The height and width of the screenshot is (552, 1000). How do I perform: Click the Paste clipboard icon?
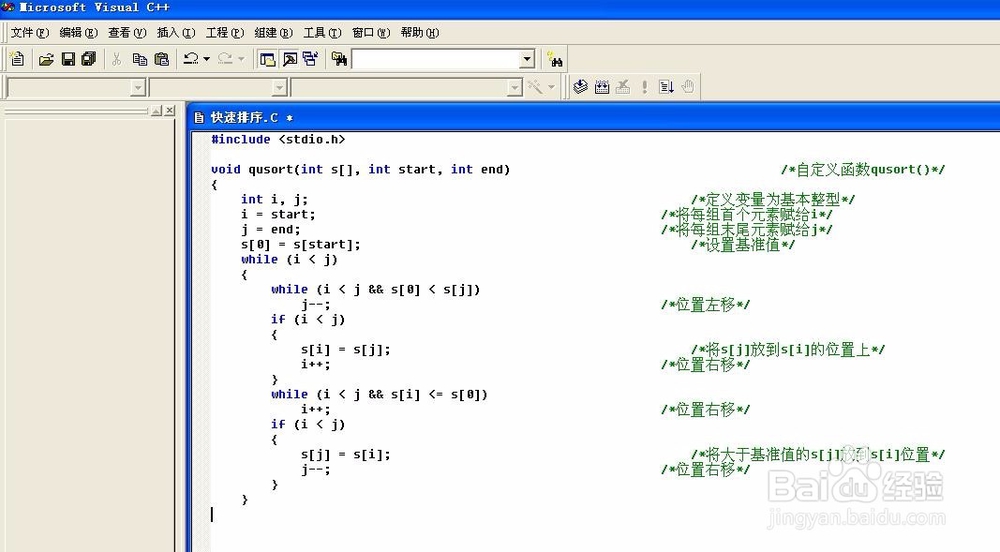click(x=162, y=59)
